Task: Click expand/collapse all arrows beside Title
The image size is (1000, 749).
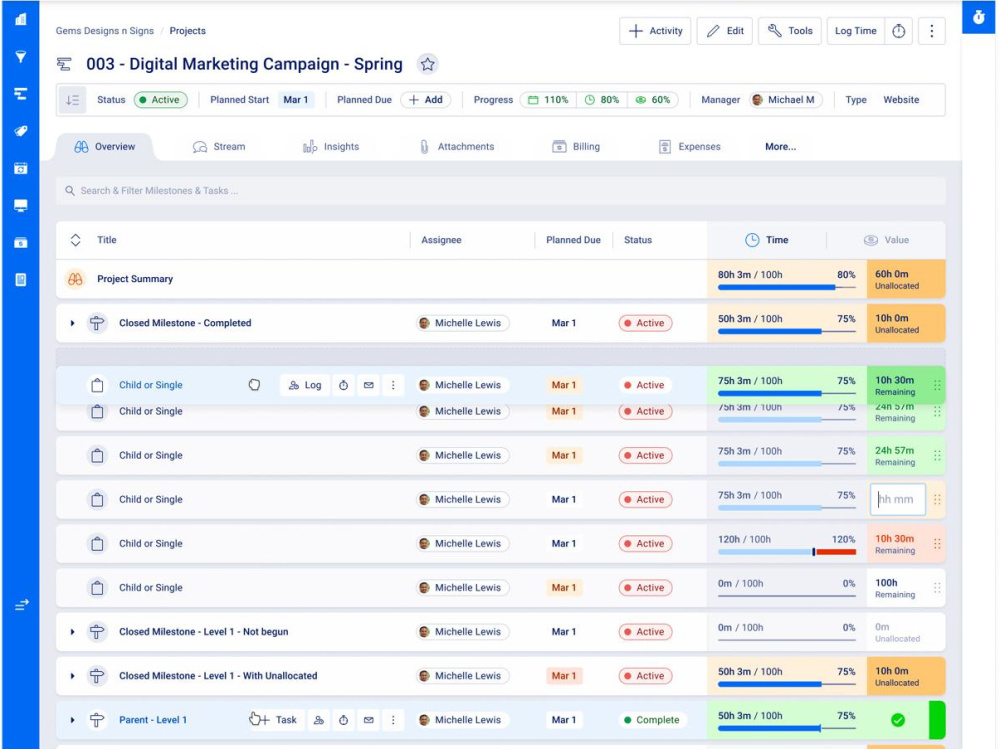Action: tap(75, 240)
